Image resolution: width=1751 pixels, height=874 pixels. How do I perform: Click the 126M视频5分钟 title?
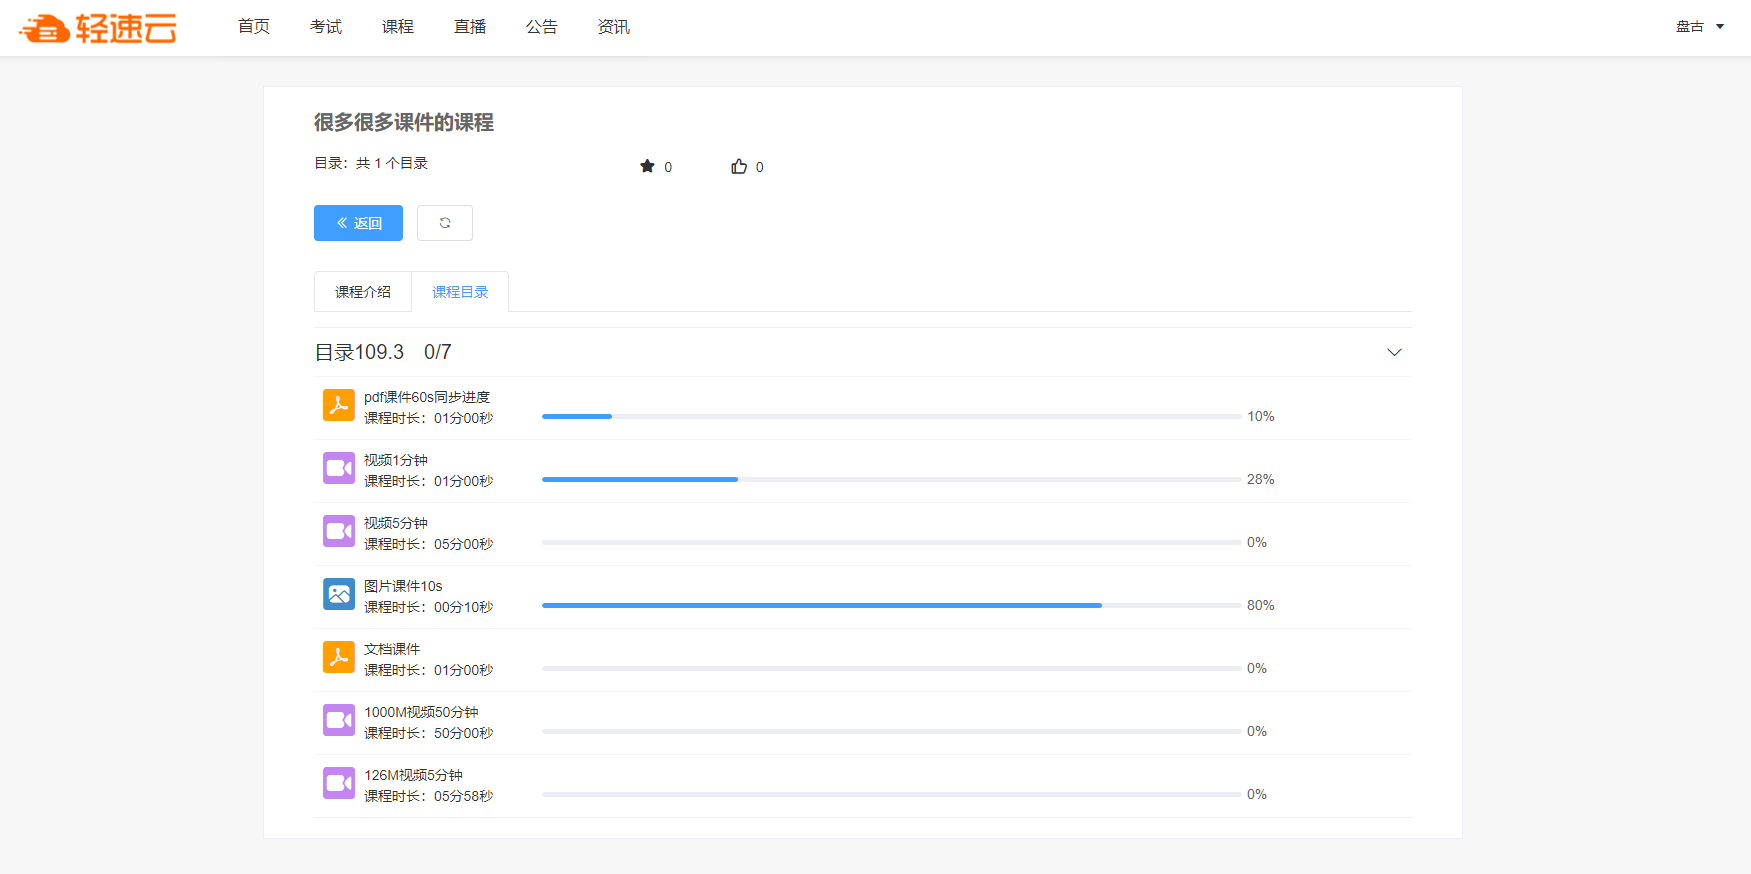pyautogui.click(x=413, y=775)
